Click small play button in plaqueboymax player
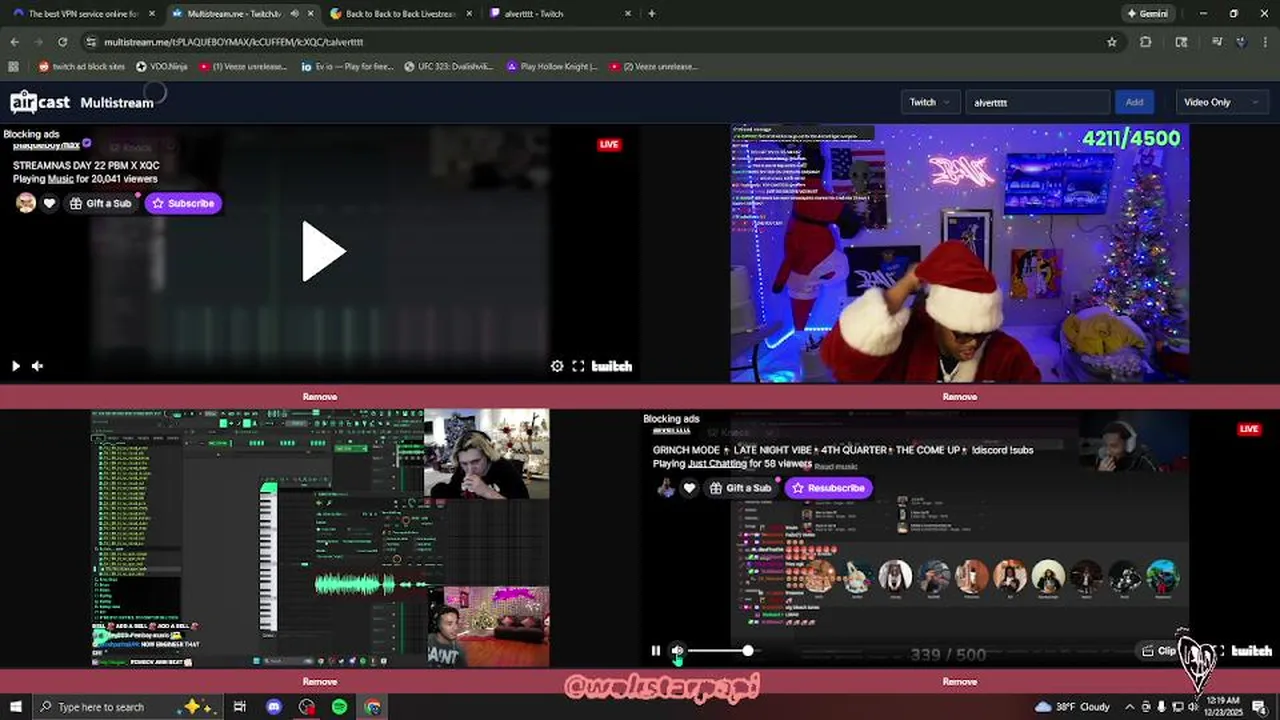This screenshot has height=720, width=1280. [x=15, y=366]
